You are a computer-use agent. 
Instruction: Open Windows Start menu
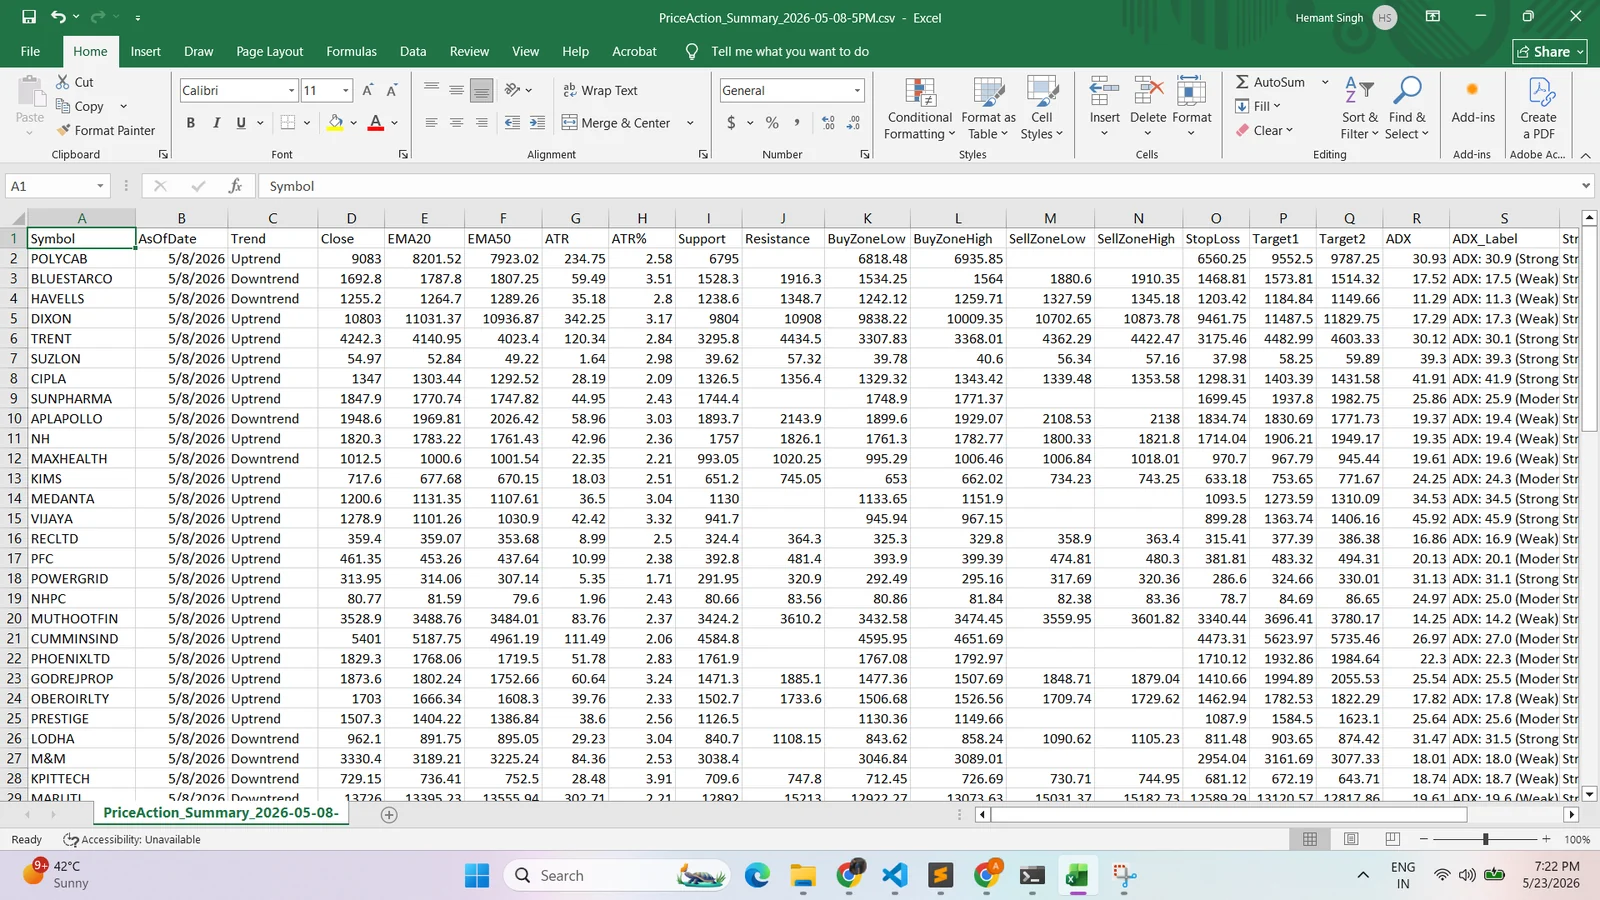477,875
